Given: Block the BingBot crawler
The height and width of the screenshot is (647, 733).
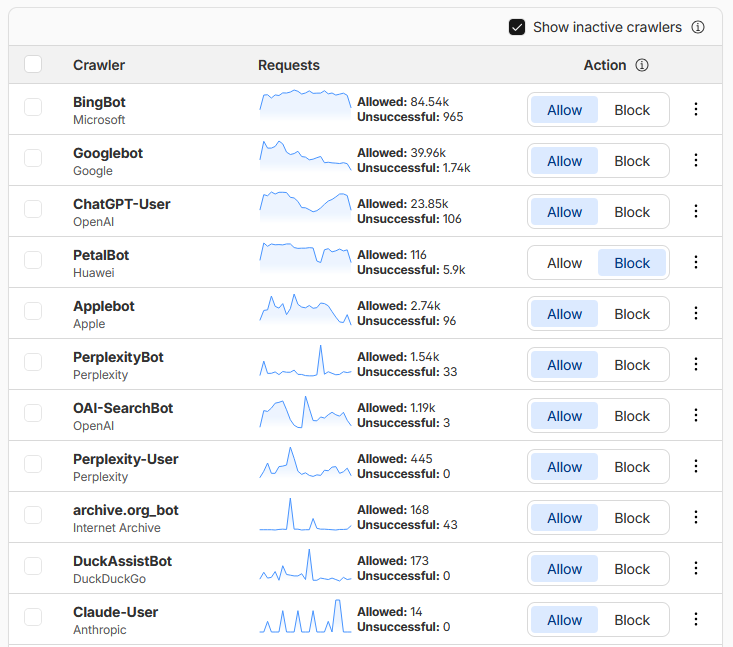Looking at the screenshot, I should 632,110.
